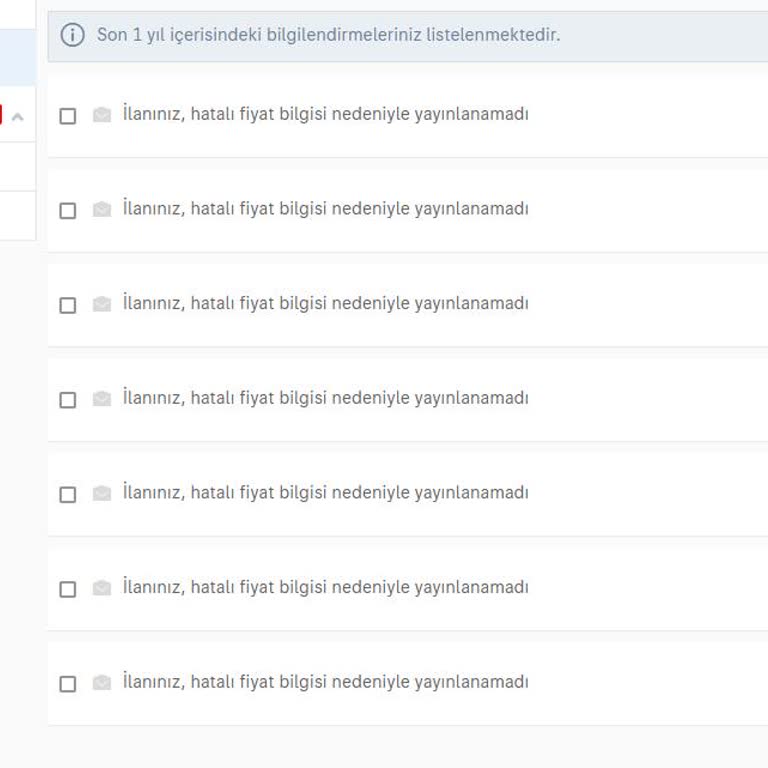Check the first notification's checkbox
The image size is (768, 768).
(x=68, y=116)
